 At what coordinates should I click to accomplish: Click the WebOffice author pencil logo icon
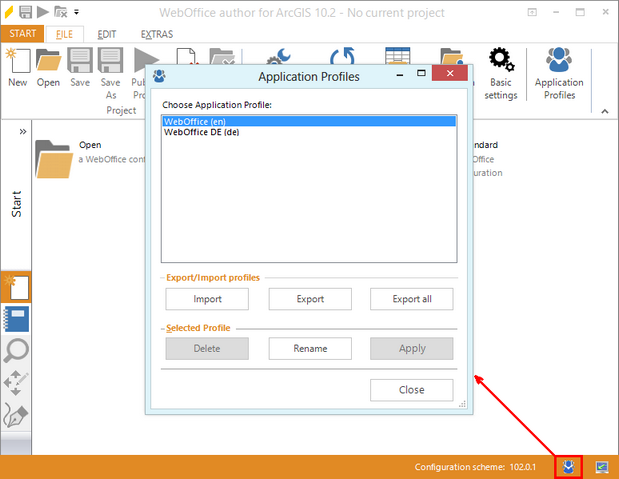pyautogui.click(x=9, y=12)
